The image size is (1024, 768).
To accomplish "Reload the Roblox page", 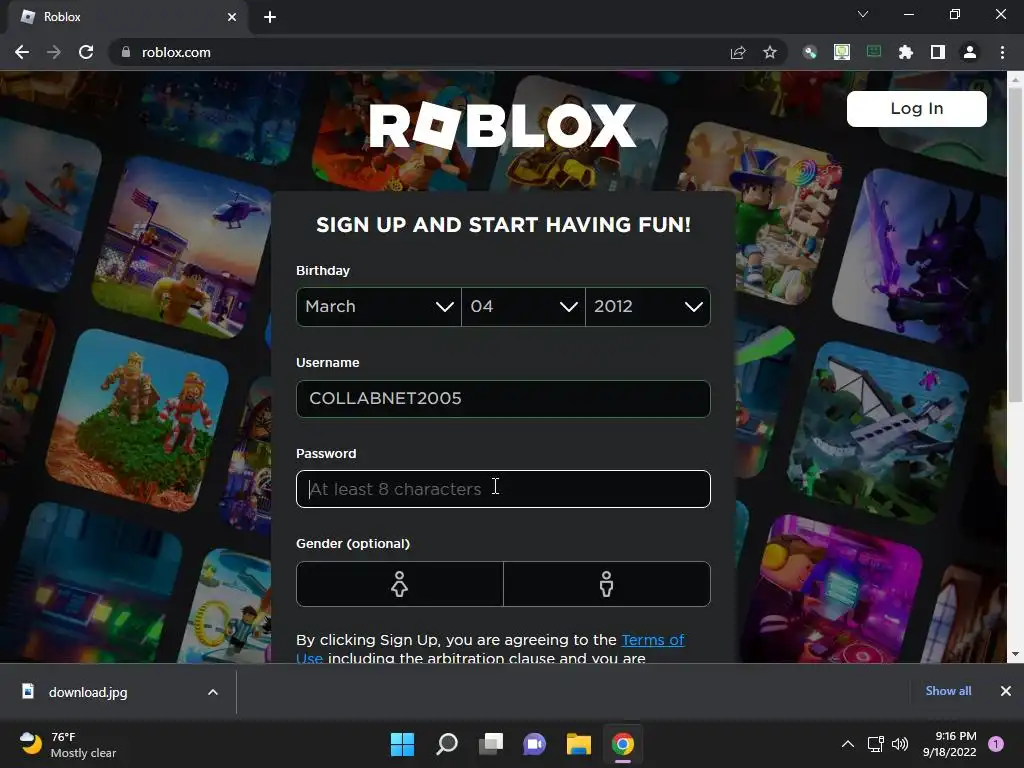I will pos(86,52).
